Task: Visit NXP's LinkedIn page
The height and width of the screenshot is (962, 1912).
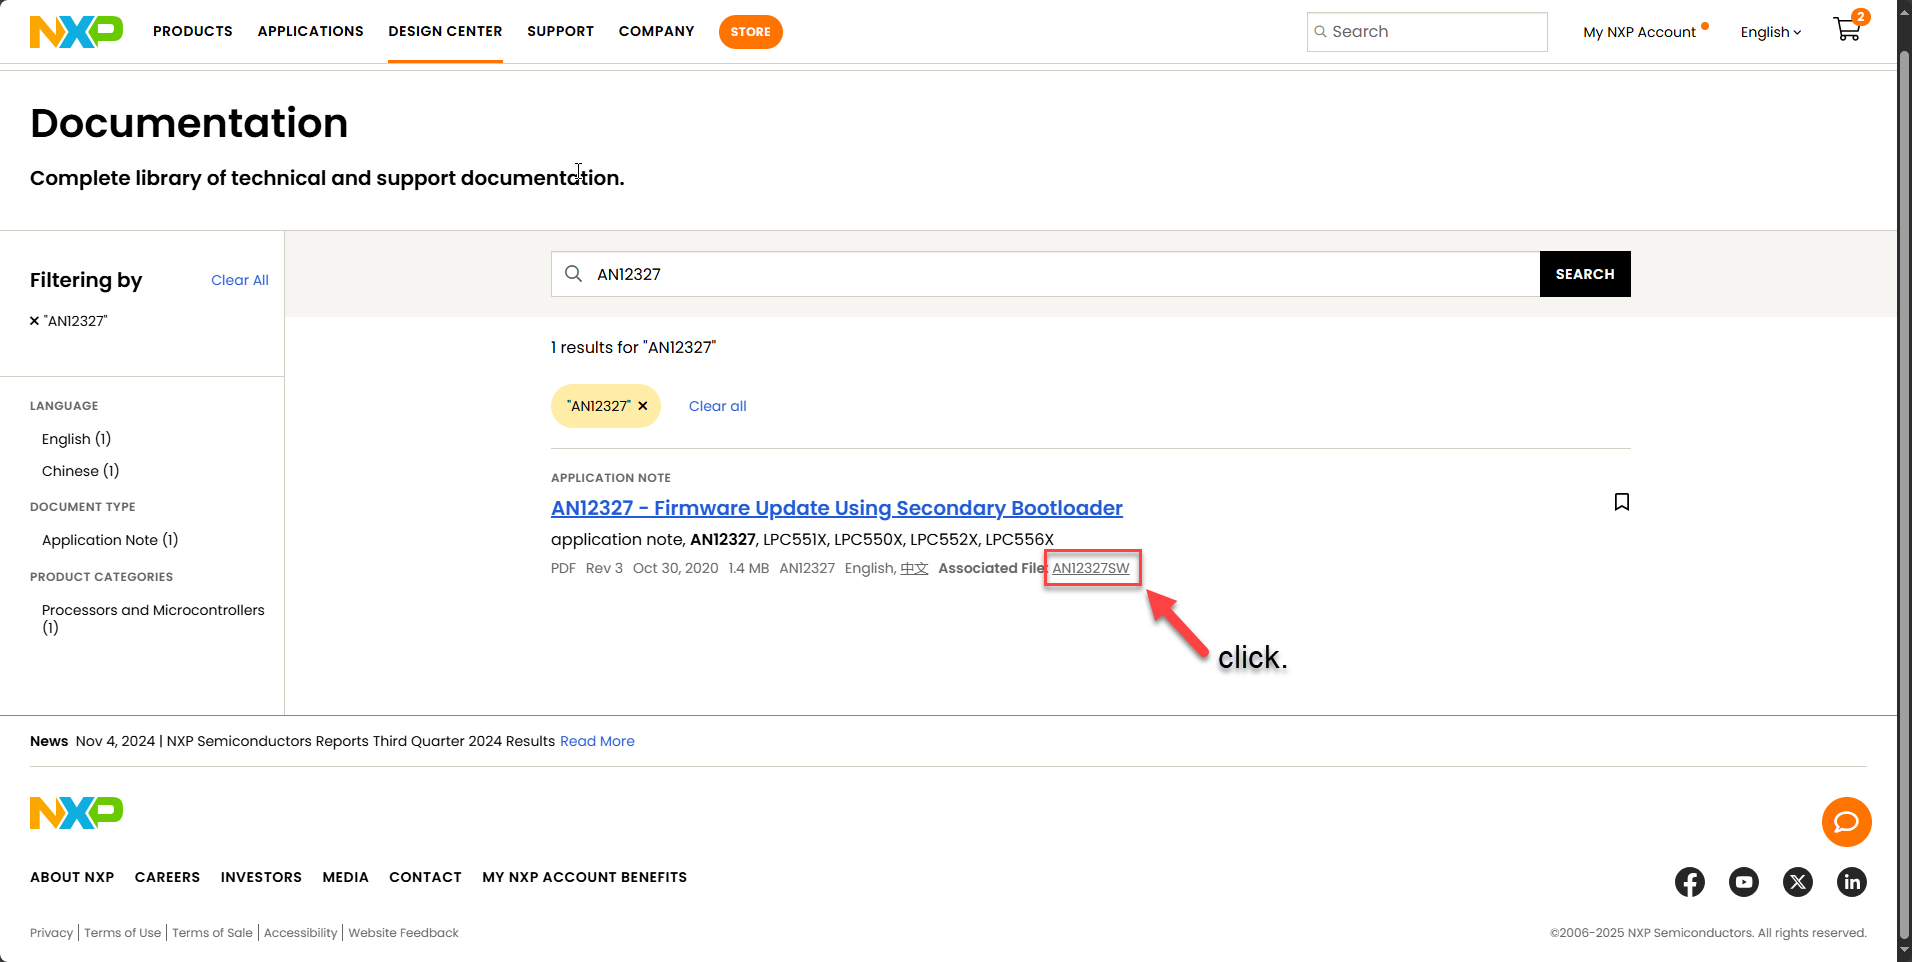Action: pos(1851,882)
